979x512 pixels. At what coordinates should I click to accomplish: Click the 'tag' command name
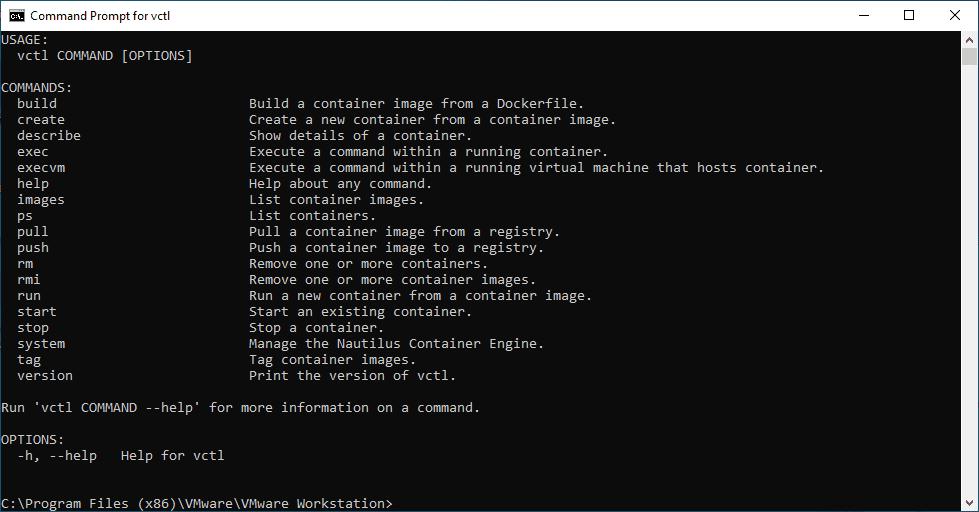[x=29, y=359]
